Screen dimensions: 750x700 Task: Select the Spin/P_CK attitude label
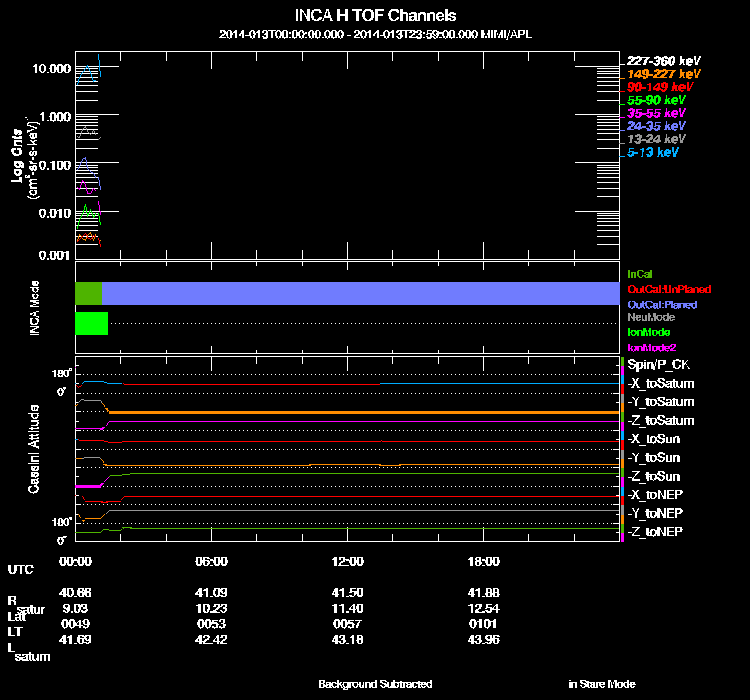(660, 365)
